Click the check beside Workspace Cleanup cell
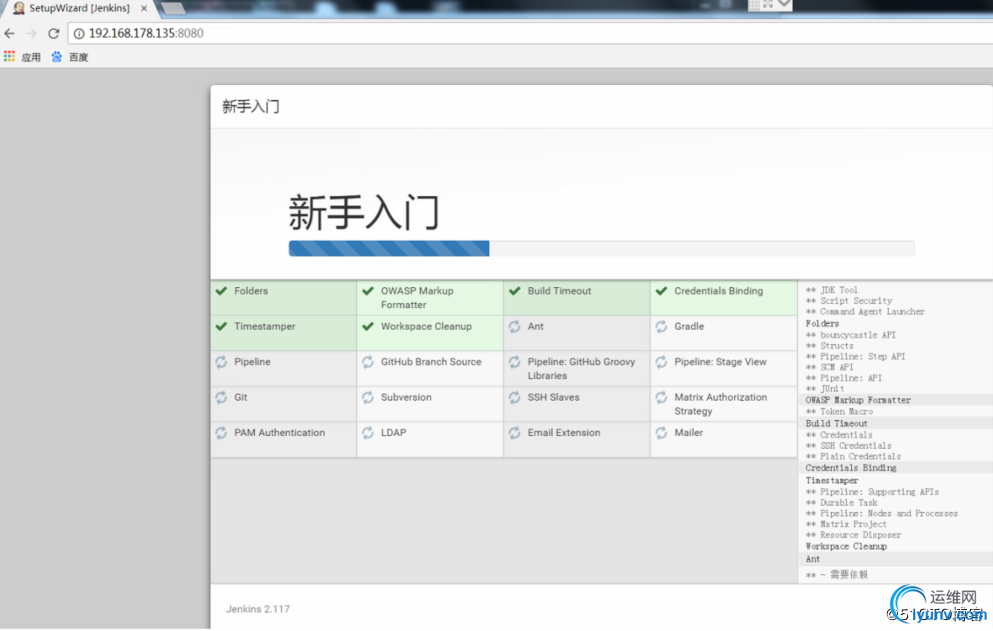This screenshot has height=631, width=993. [x=368, y=326]
